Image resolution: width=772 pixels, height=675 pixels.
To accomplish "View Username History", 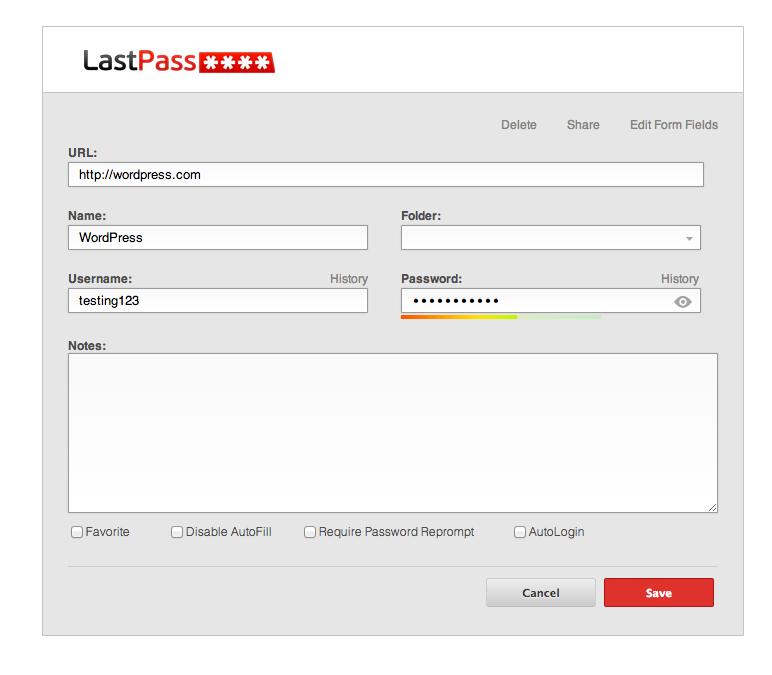I will click(x=348, y=279).
